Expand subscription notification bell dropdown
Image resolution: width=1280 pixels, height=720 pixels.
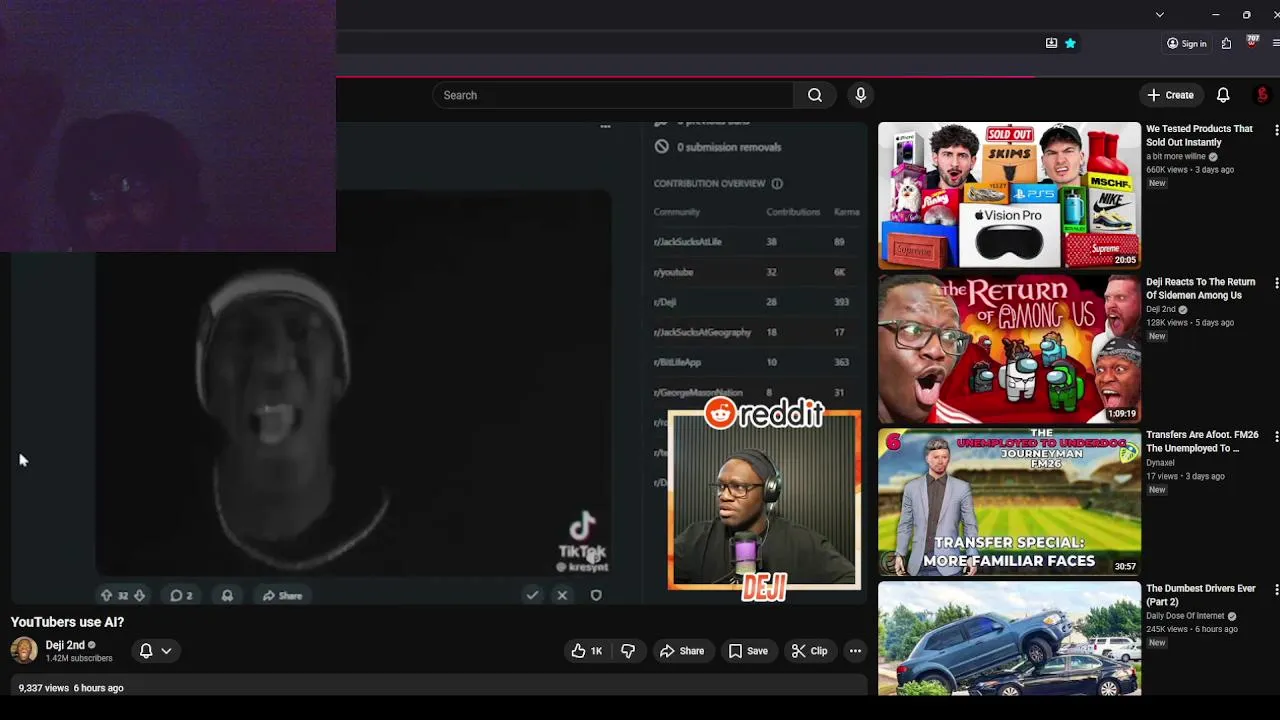click(155, 650)
